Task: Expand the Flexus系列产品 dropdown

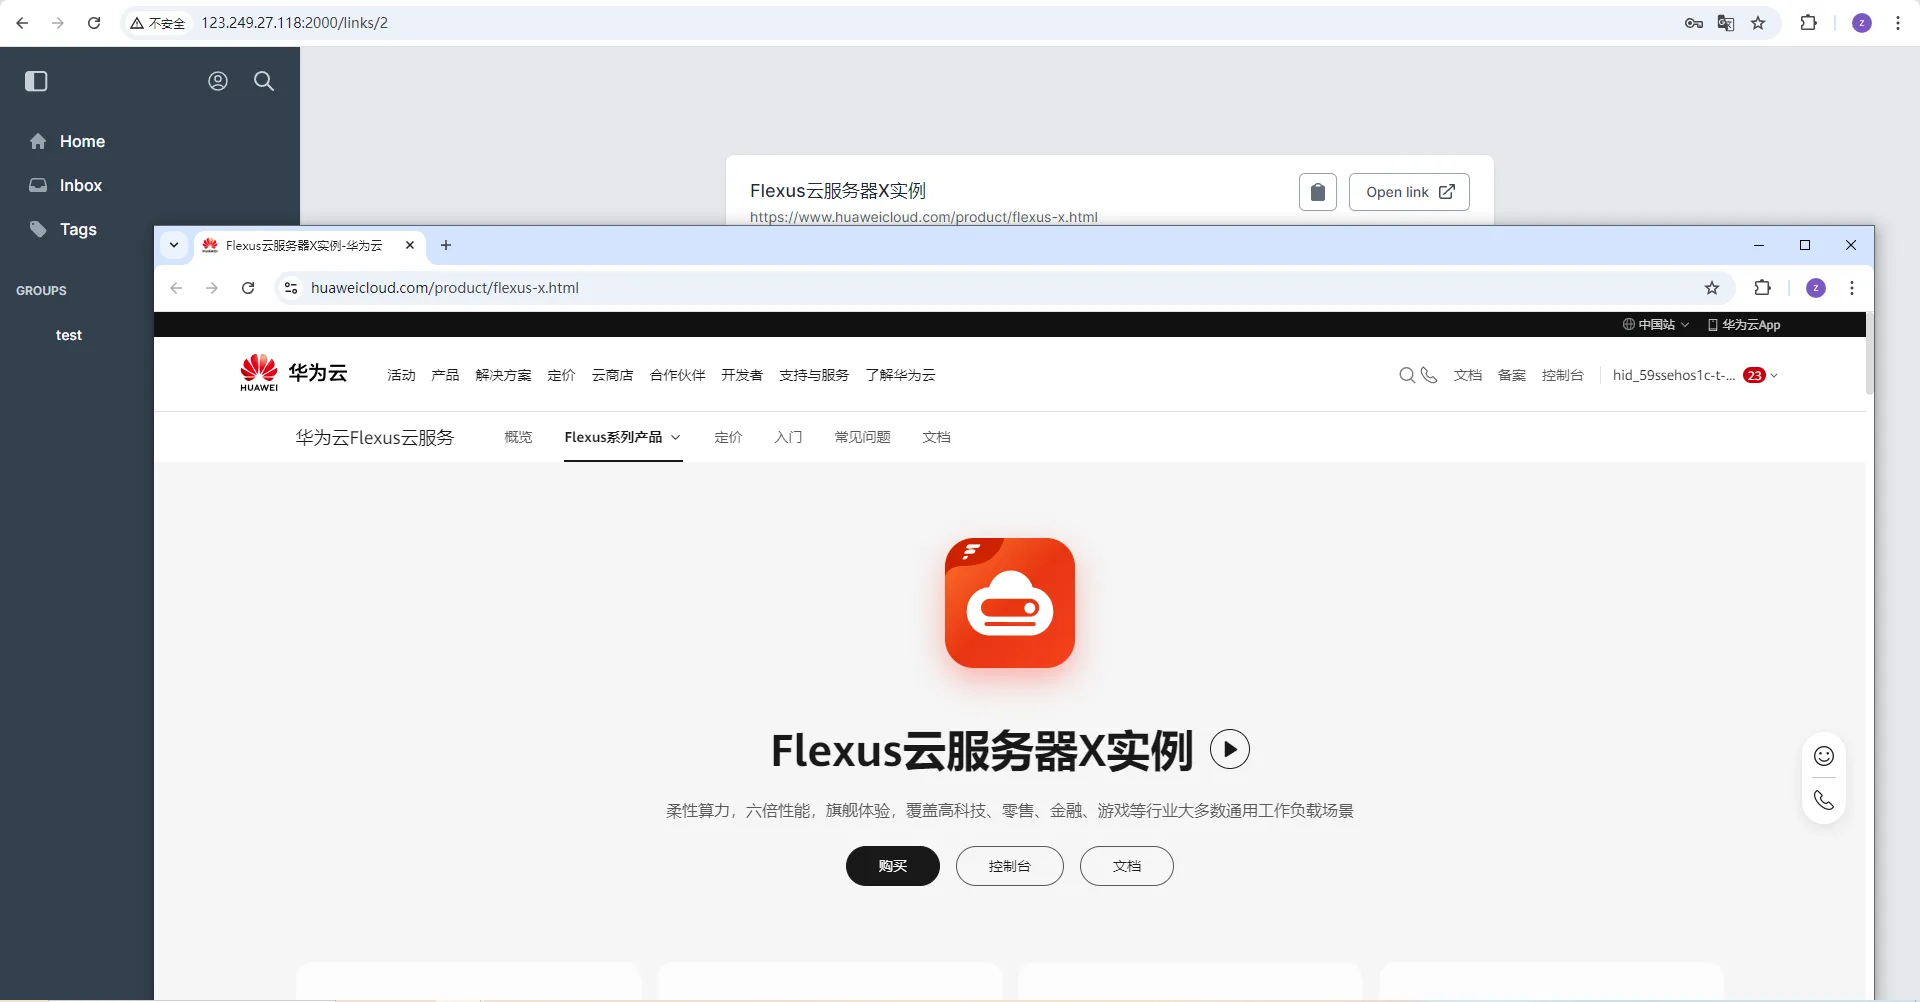Action: pyautogui.click(x=622, y=437)
